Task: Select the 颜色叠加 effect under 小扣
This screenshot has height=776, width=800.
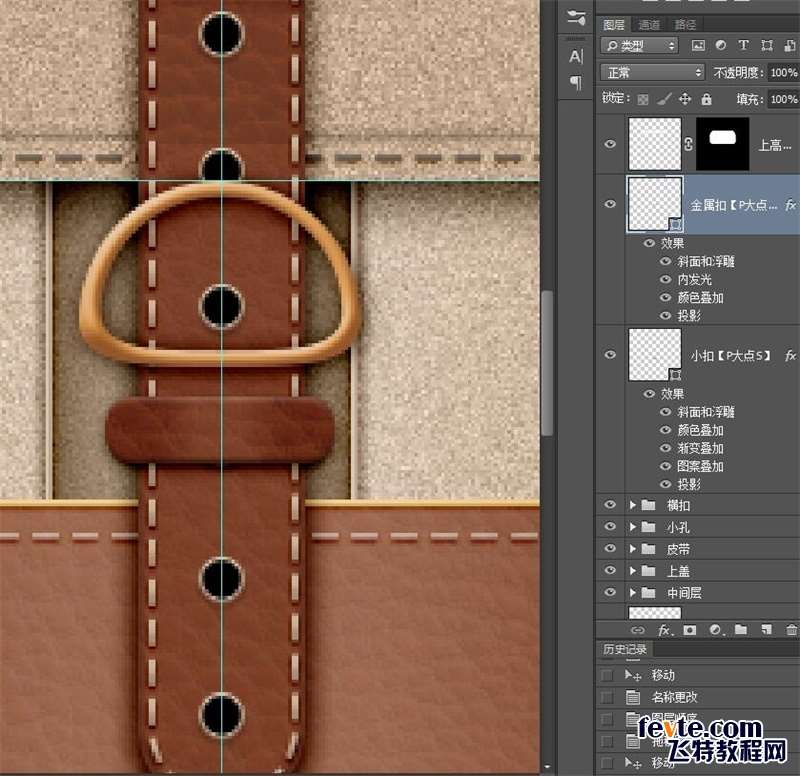Action: click(700, 430)
